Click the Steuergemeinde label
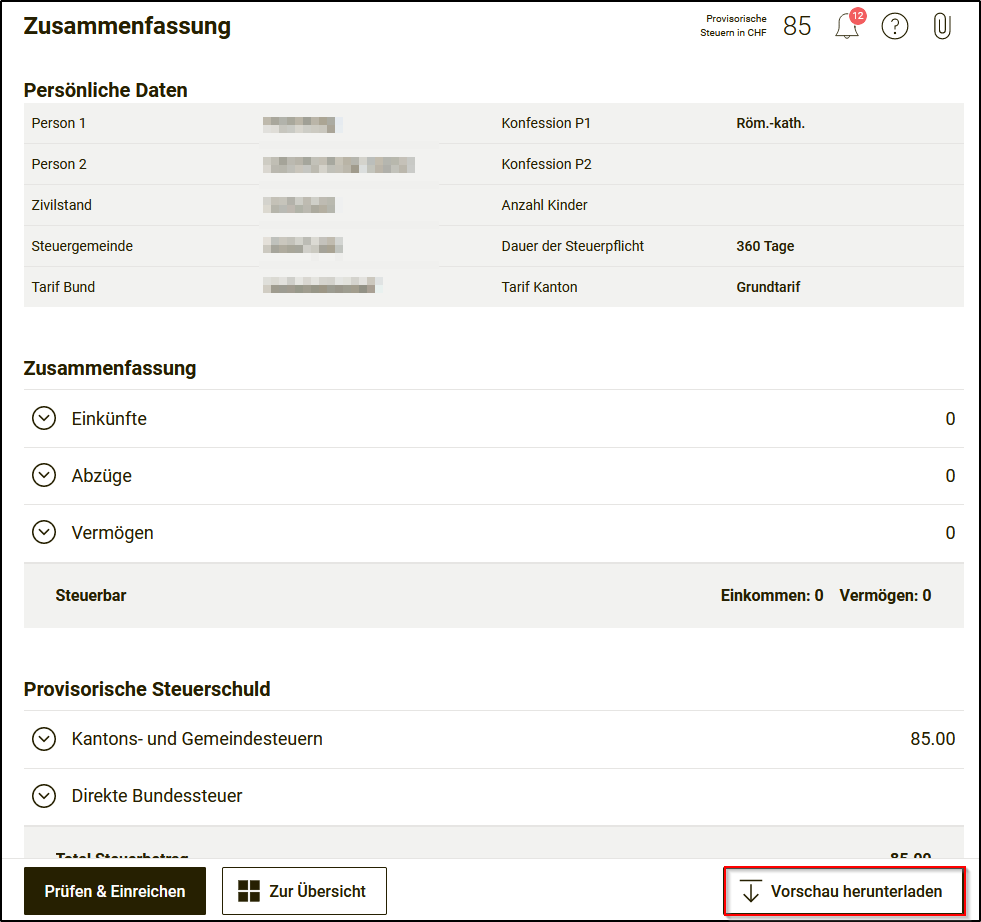Viewport: 981px width, 922px height. (82, 246)
